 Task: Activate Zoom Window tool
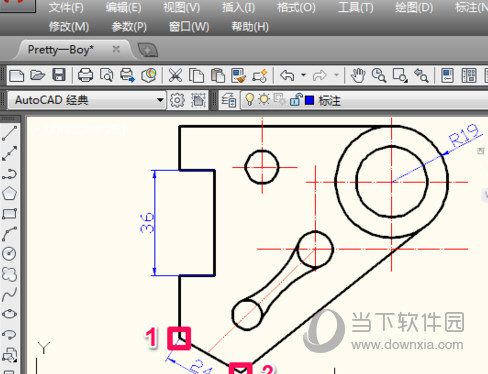tap(400, 75)
